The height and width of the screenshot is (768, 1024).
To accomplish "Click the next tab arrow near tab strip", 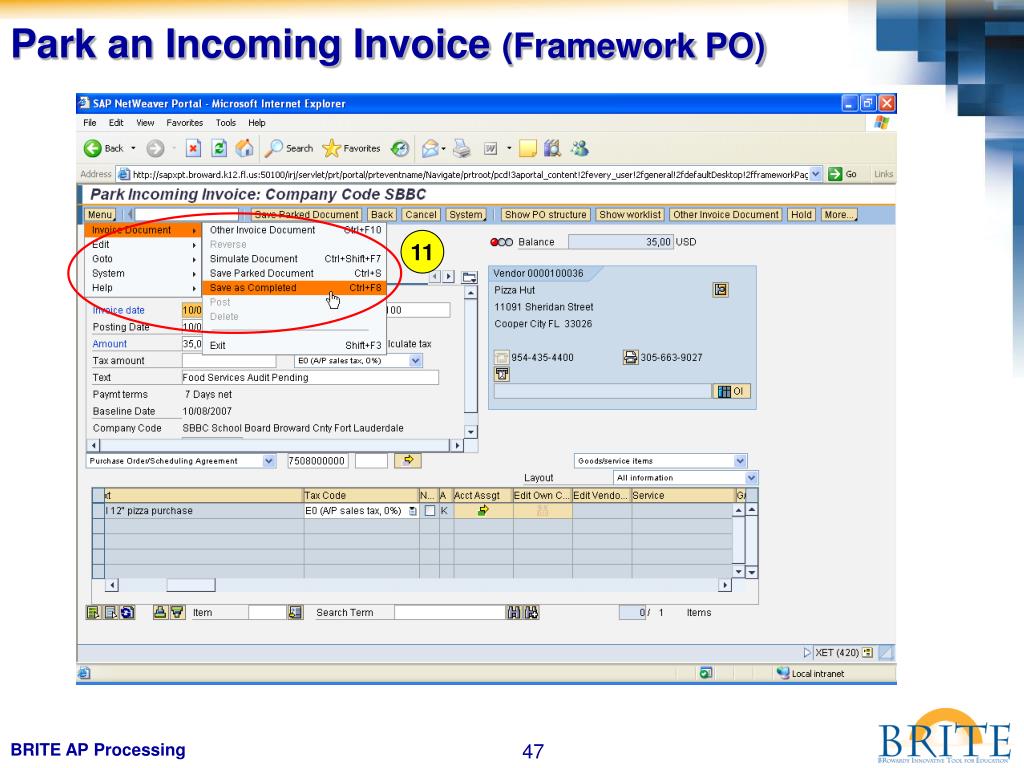I will pos(449,277).
